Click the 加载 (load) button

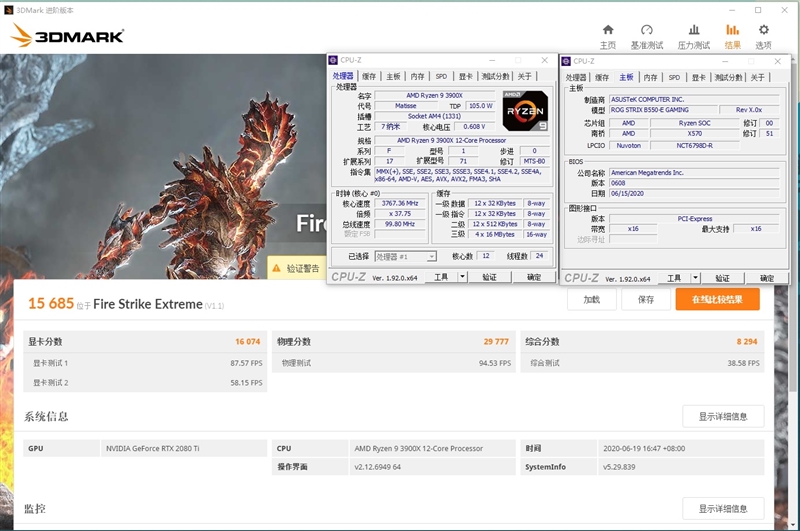pyautogui.click(x=592, y=299)
